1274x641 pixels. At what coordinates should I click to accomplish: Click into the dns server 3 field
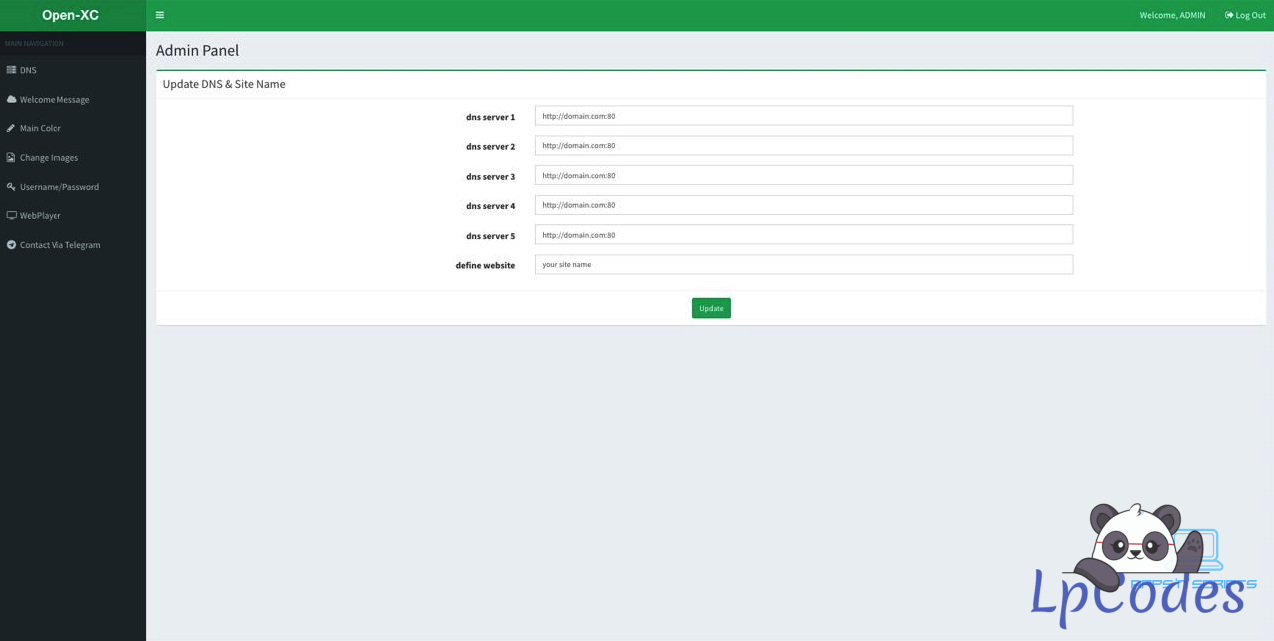click(x=803, y=175)
